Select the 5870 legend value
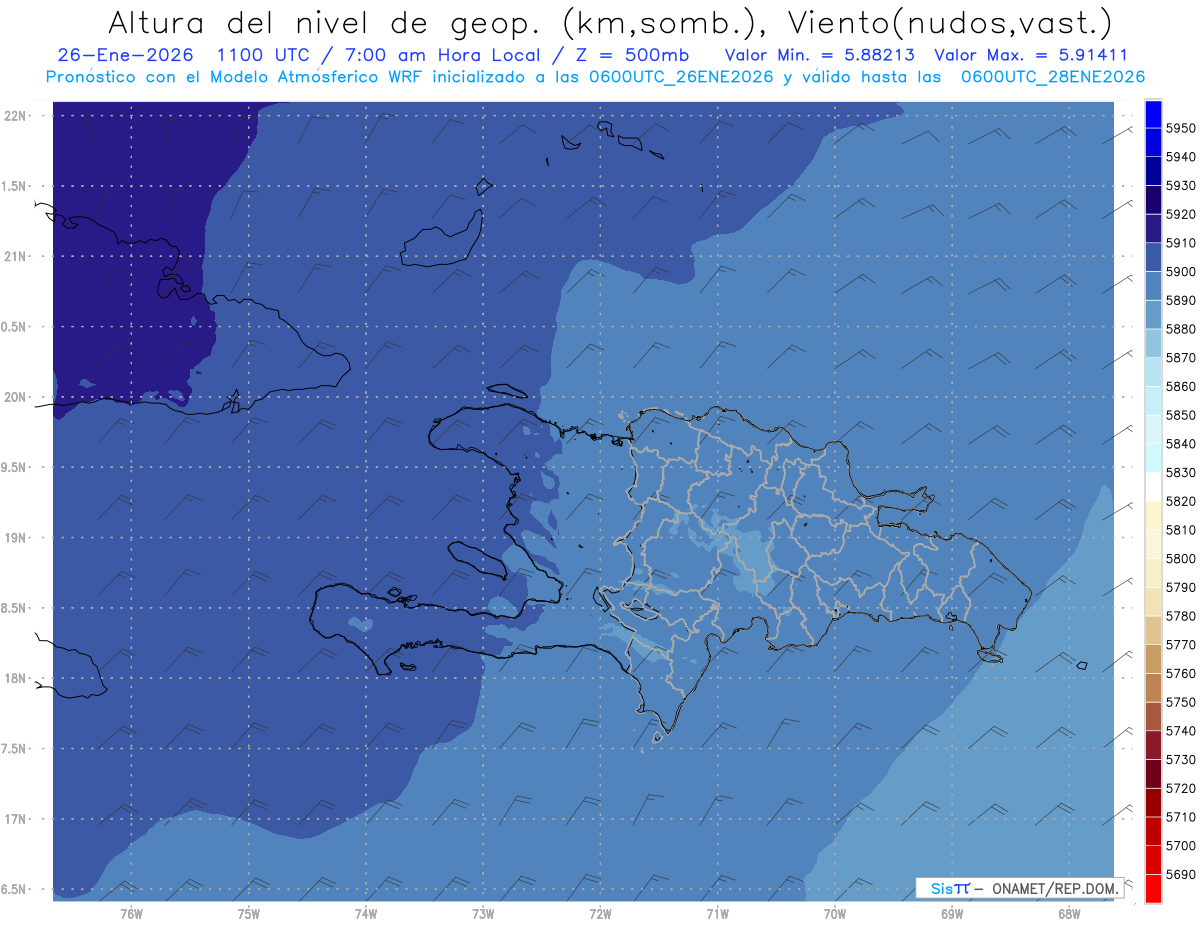 [x=1180, y=358]
